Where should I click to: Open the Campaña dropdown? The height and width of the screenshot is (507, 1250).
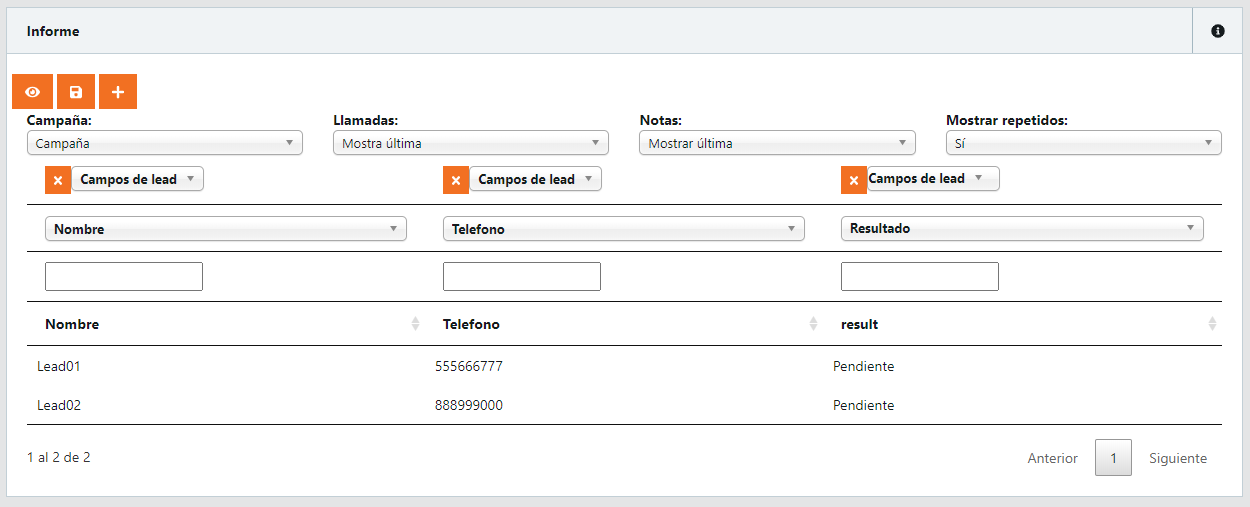coord(165,143)
